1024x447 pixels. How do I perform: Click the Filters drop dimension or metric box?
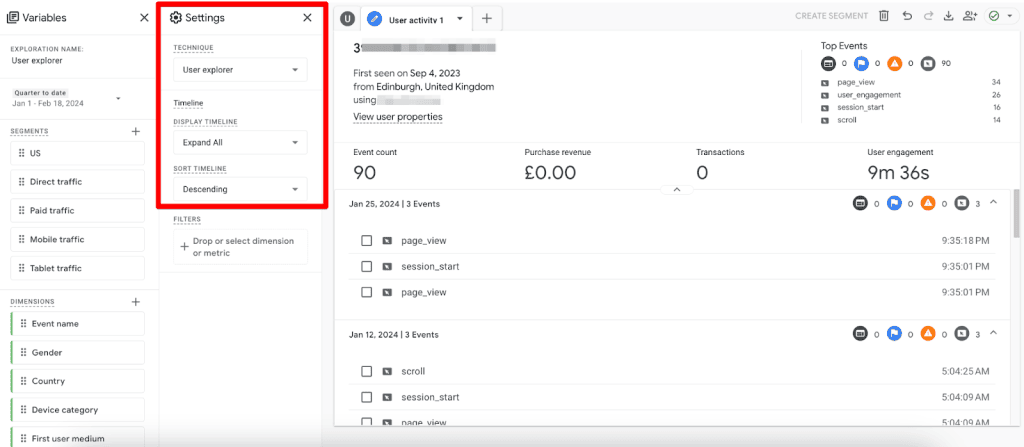[x=240, y=247]
